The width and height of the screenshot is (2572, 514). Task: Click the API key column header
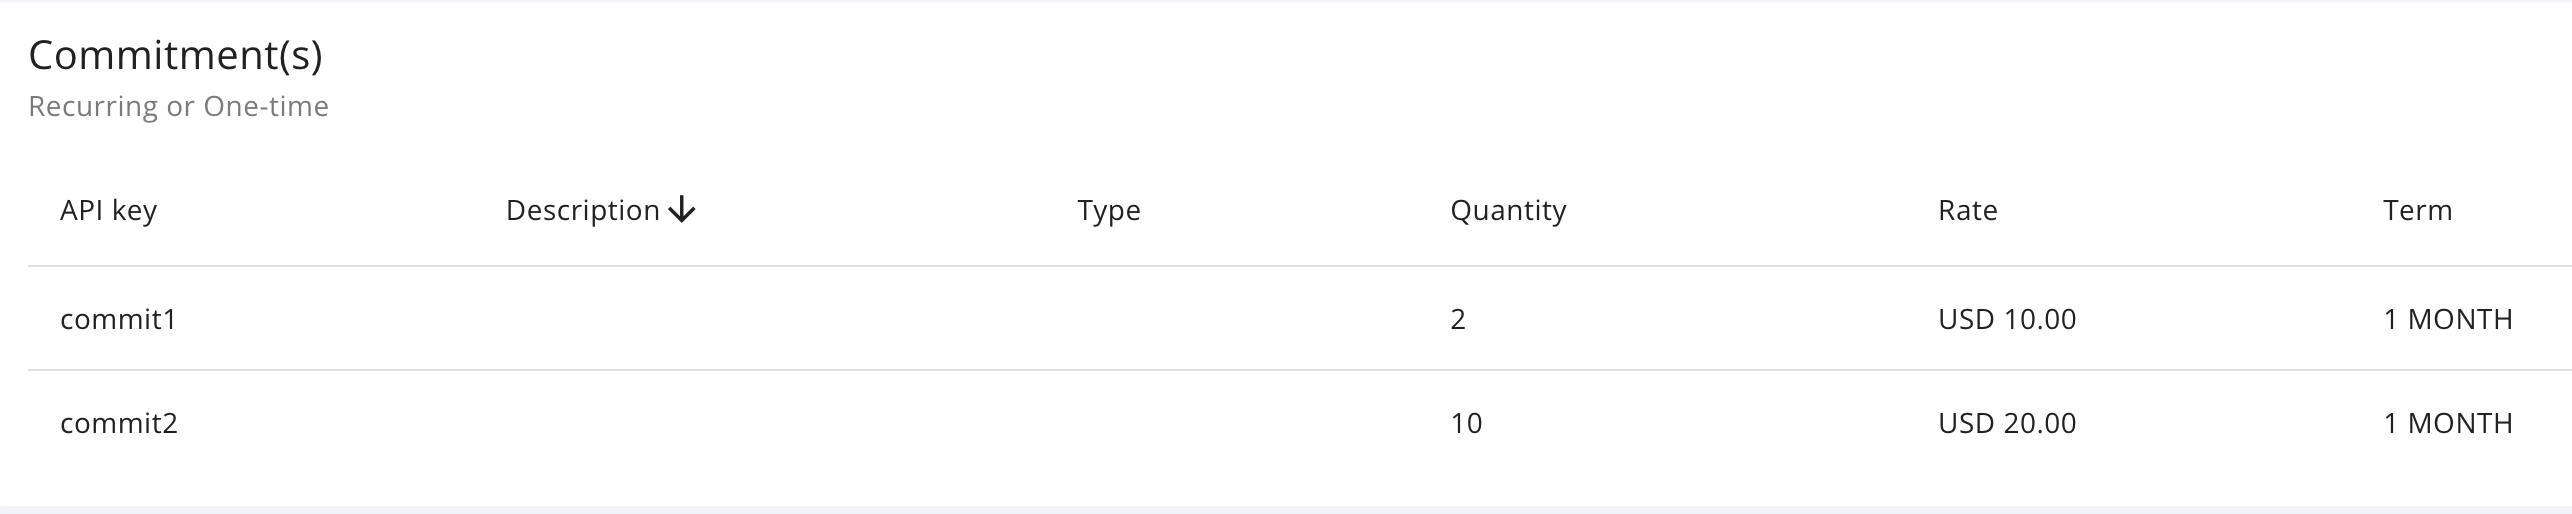[x=108, y=210]
